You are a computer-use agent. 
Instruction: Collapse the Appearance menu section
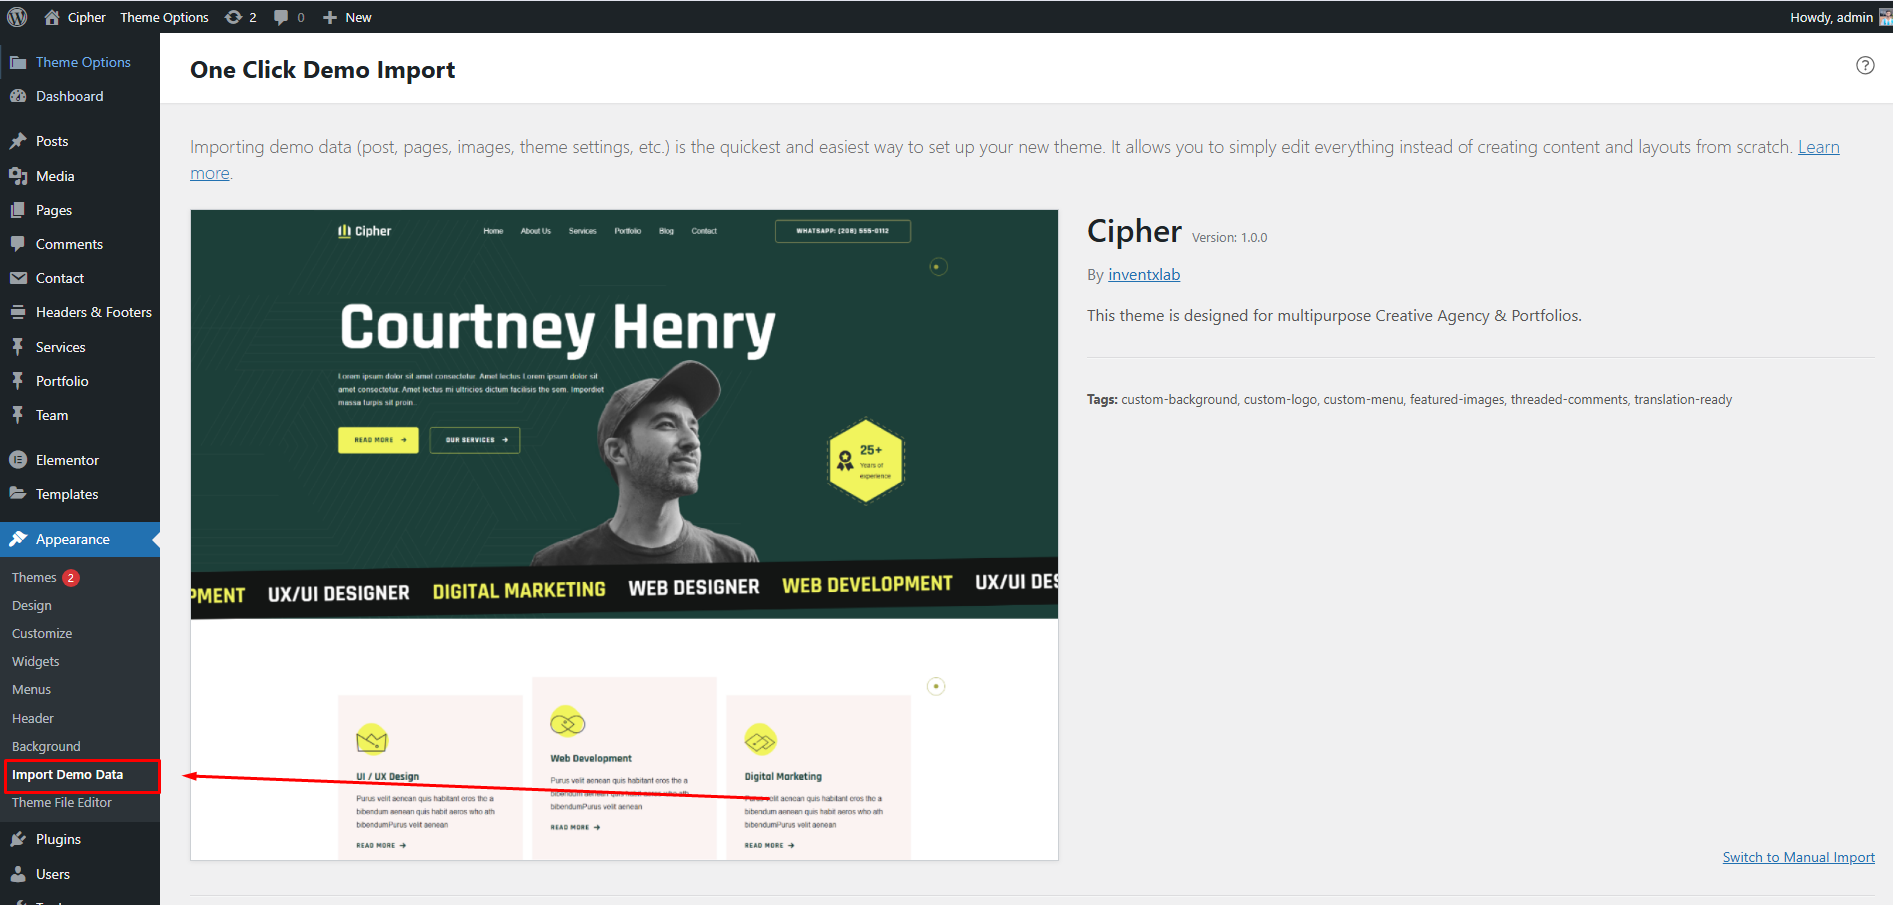point(73,539)
